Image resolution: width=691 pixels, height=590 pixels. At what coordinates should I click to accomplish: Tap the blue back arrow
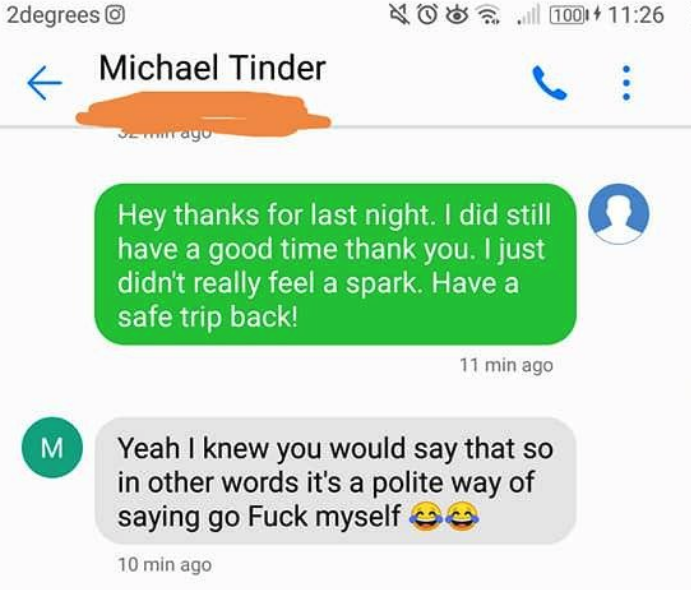tap(45, 83)
